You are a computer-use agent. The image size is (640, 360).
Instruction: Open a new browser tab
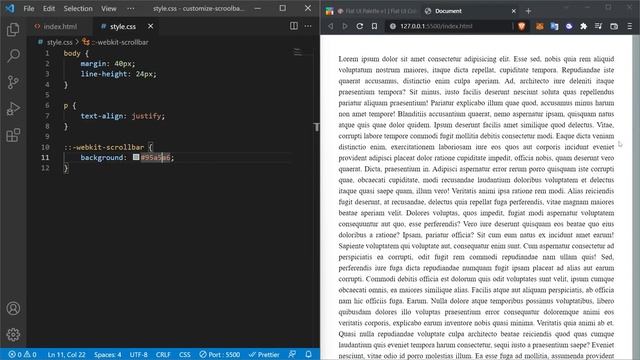point(528,11)
